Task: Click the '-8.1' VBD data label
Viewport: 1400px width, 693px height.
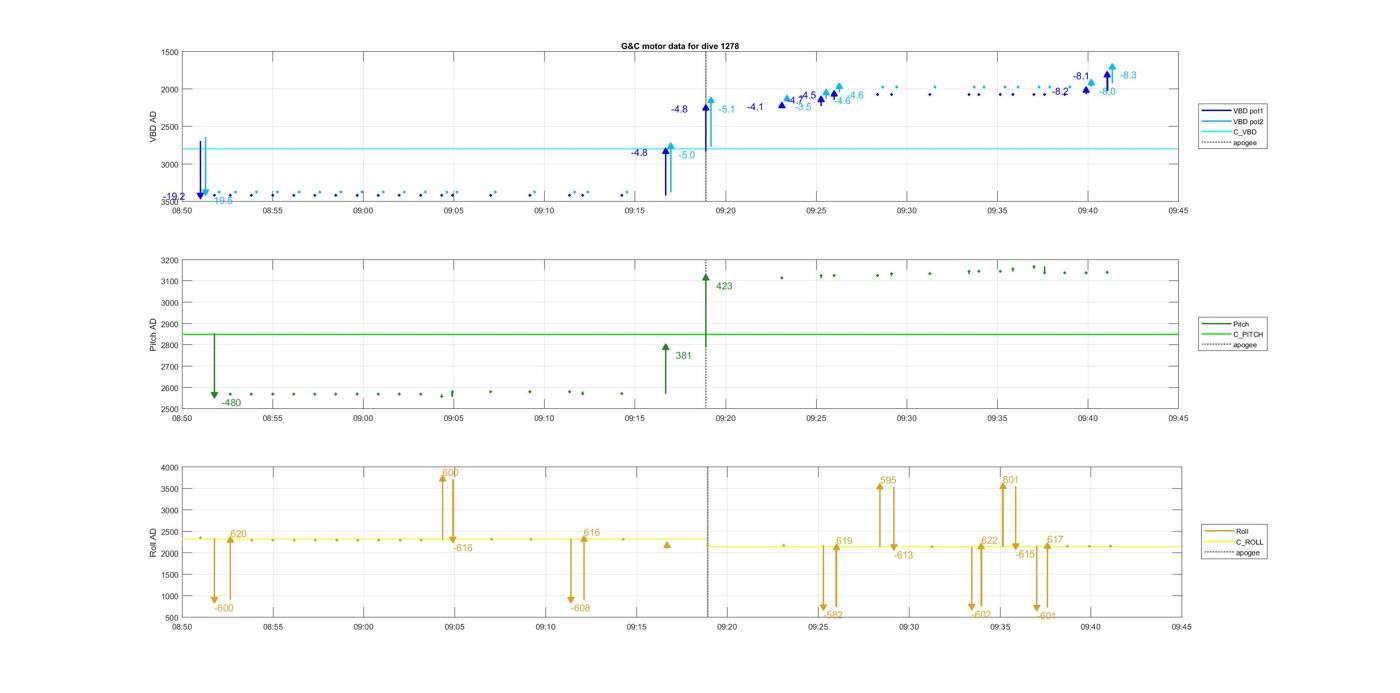Action: click(1081, 76)
